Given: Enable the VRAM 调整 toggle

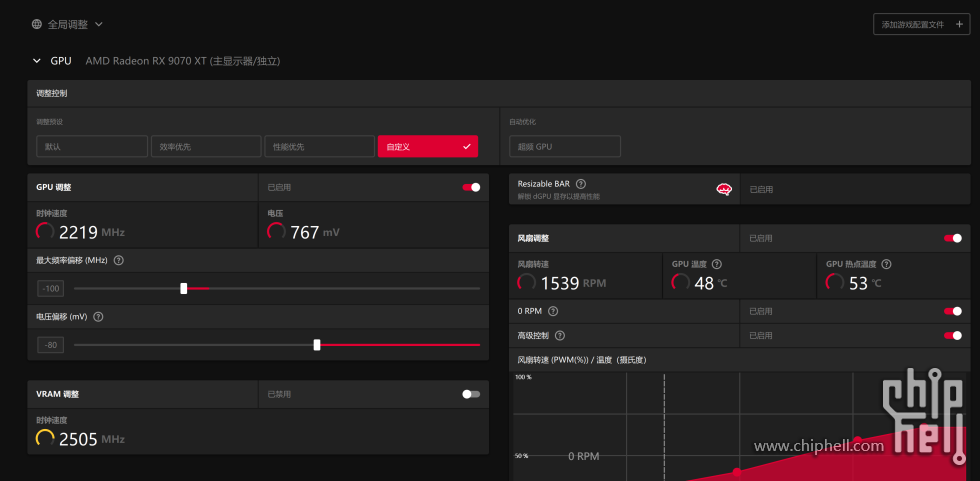Looking at the screenshot, I should (x=471, y=394).
